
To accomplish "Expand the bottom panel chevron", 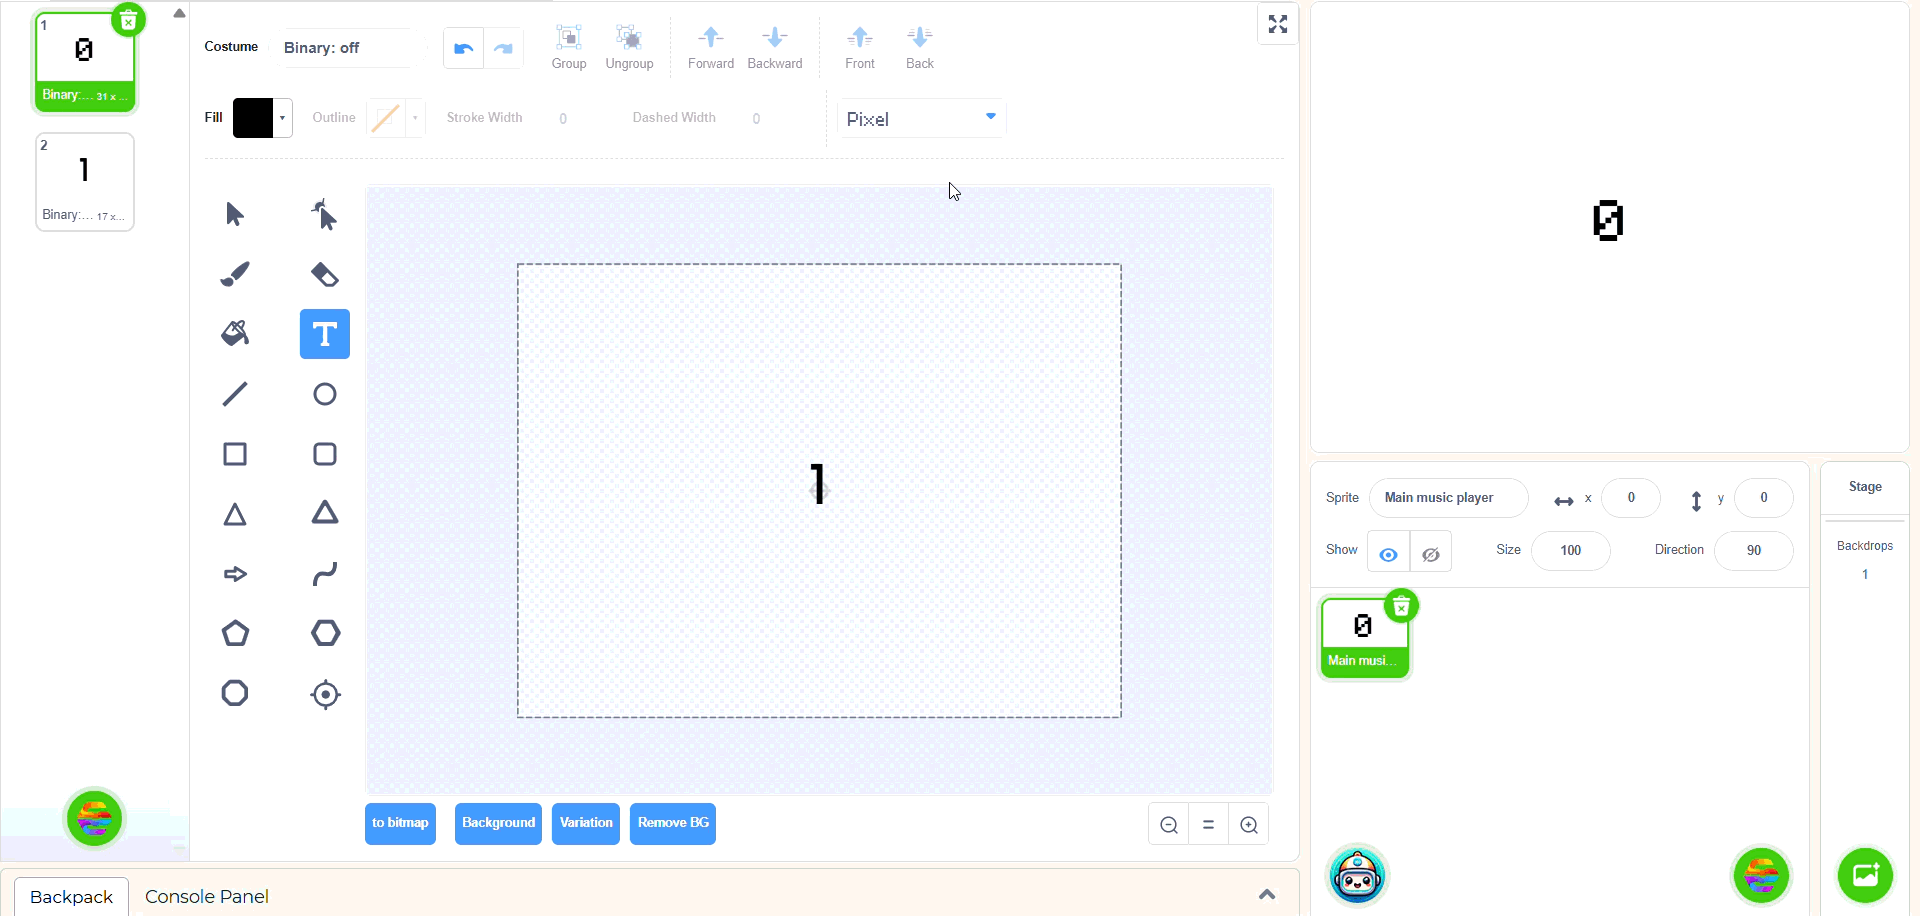I will pos(1267,895).
